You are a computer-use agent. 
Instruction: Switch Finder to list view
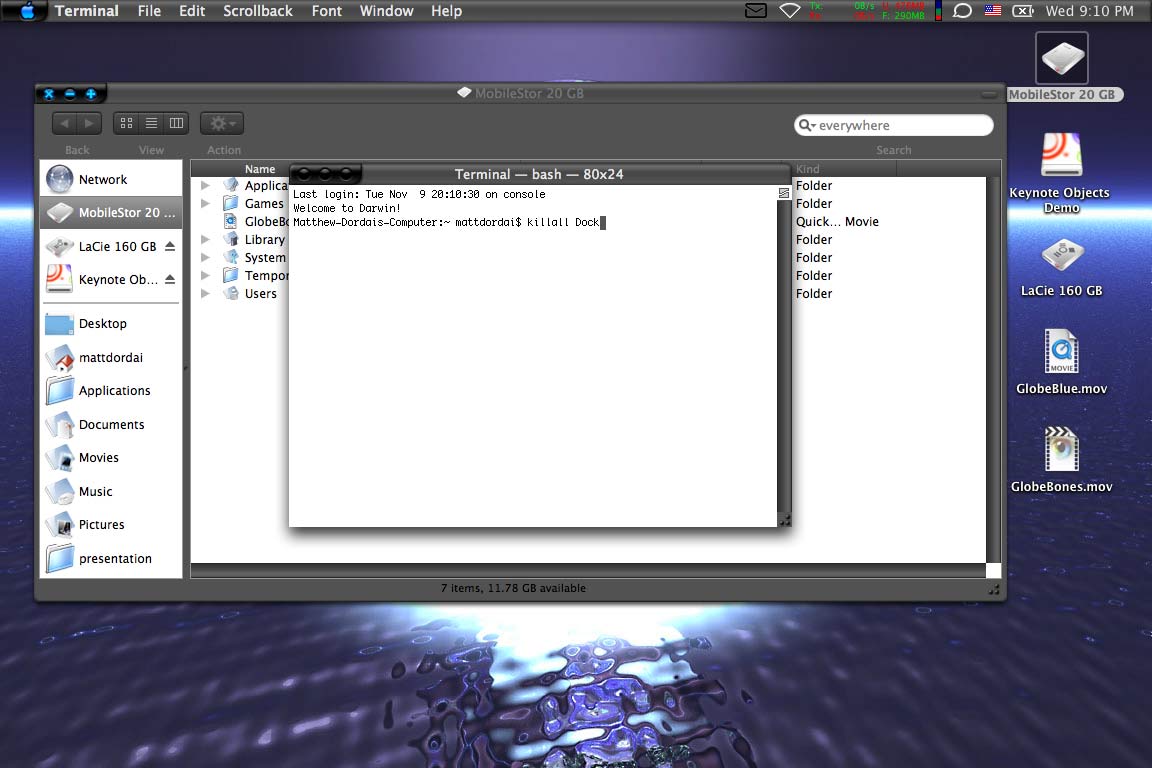click(x=151, y=123)
